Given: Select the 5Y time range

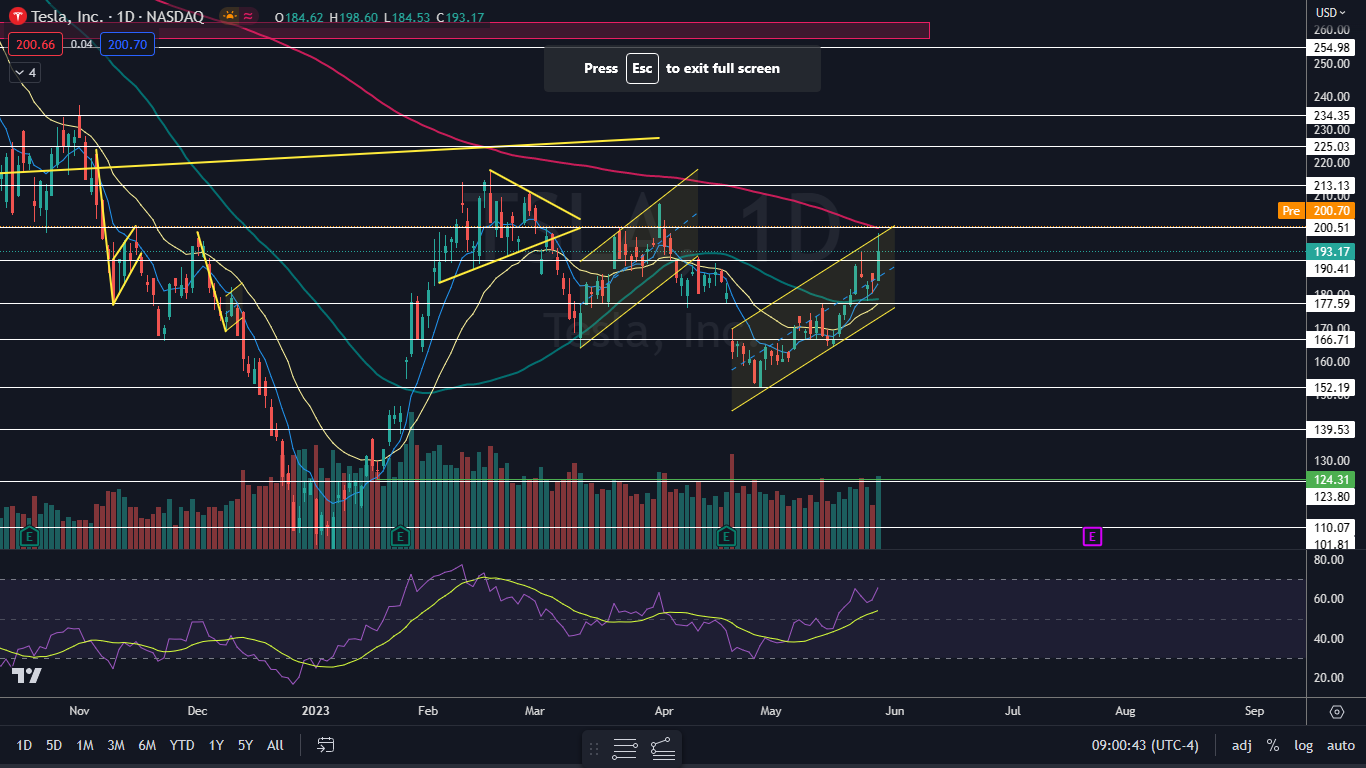Looking at the screenshot, I should pos(245,745).
